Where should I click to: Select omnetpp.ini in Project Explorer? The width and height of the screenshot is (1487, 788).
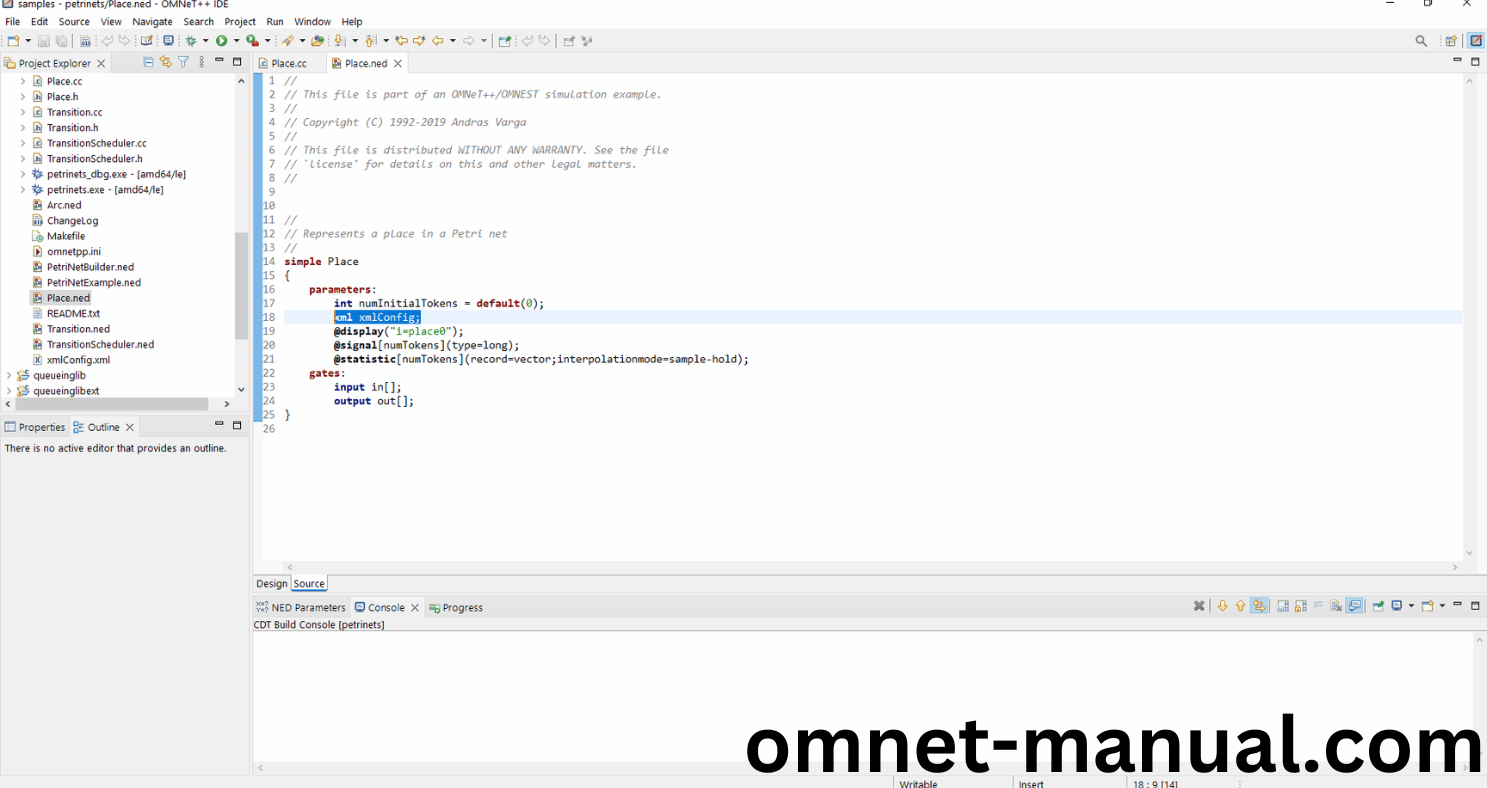73,252
